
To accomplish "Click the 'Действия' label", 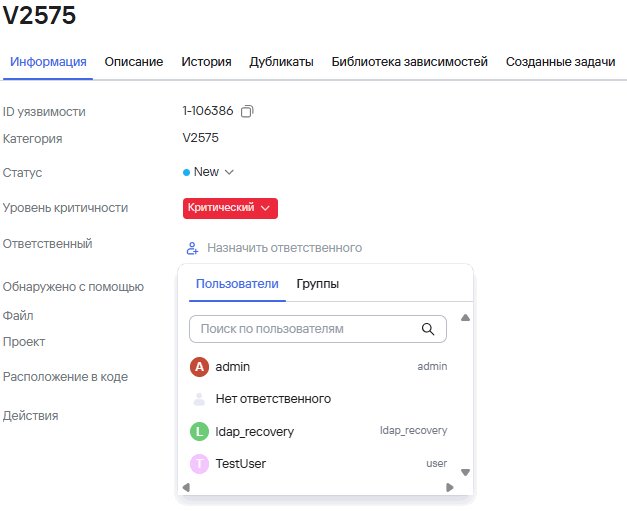I will tap(30, 416).
